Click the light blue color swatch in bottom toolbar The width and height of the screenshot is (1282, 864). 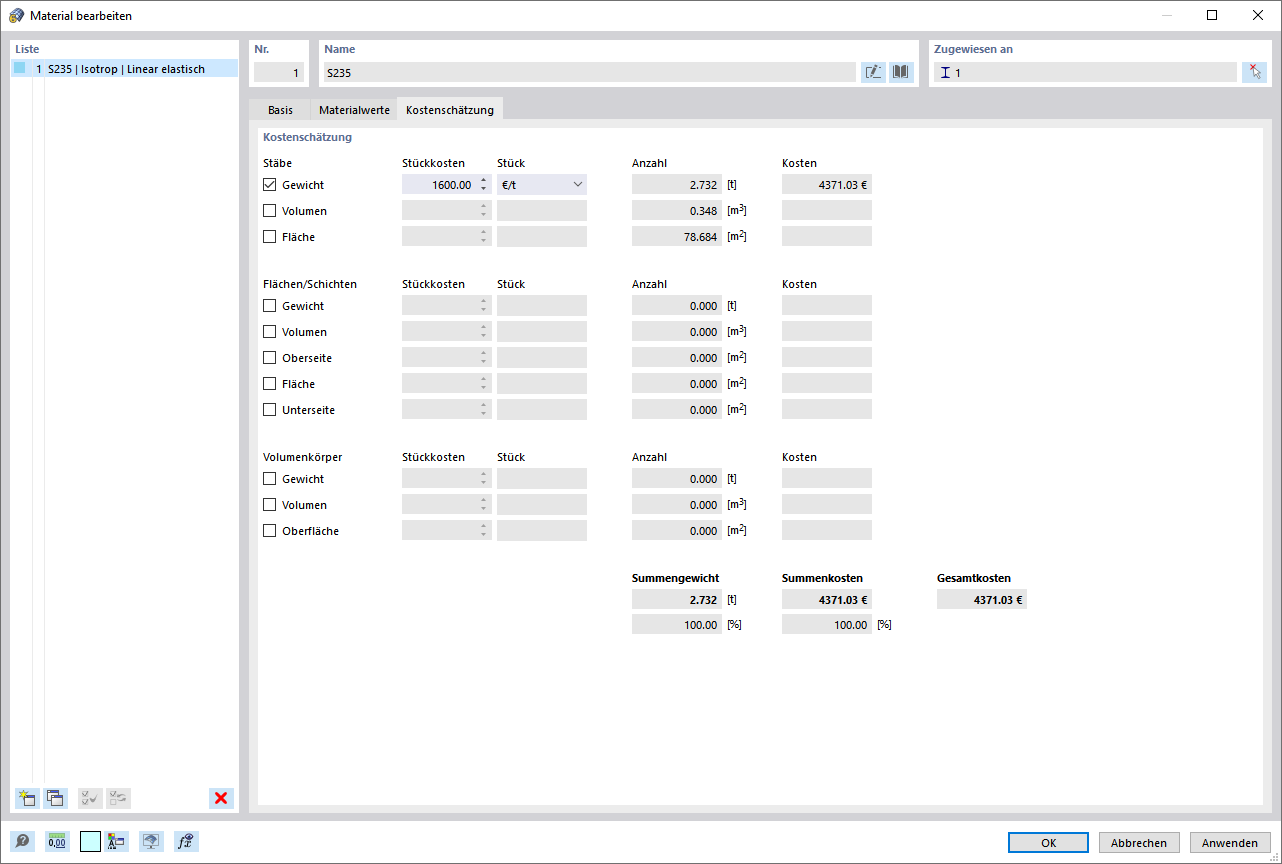90,842
